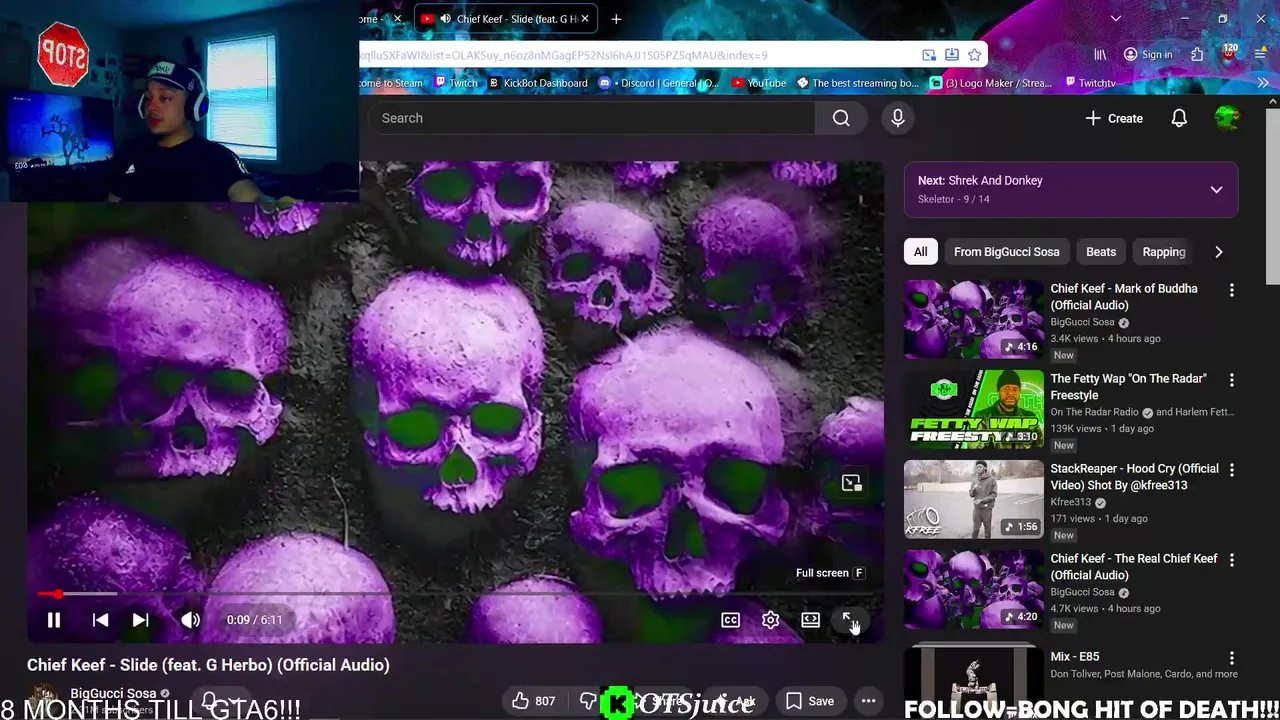1280x720 pixels.
Task: Open the green account avatar menu
Action: point(1227,118)
